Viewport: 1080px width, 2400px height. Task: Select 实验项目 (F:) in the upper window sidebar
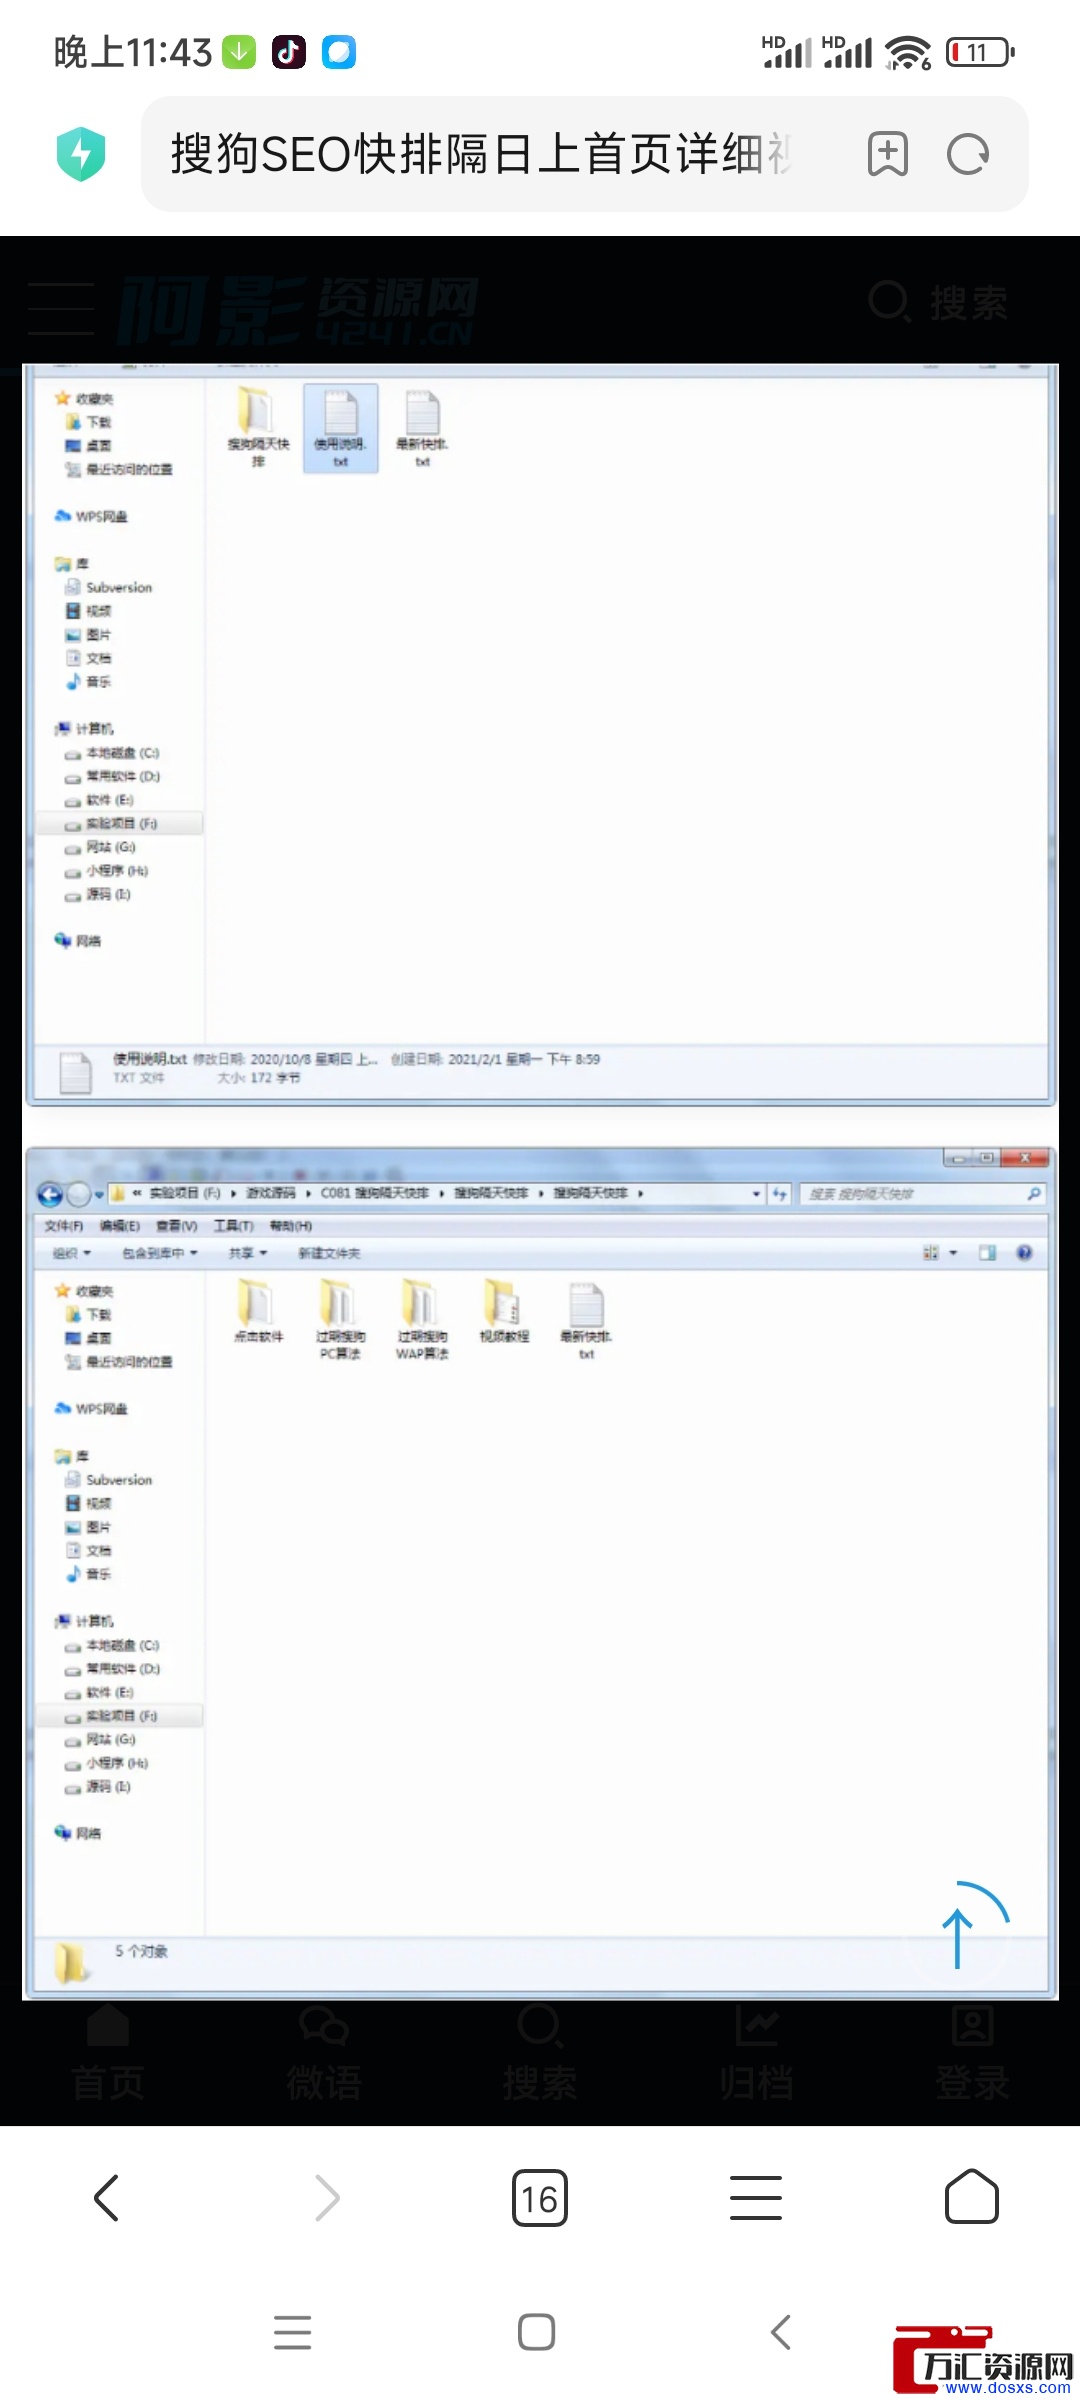pyautogui.click(x=120, y=824)
